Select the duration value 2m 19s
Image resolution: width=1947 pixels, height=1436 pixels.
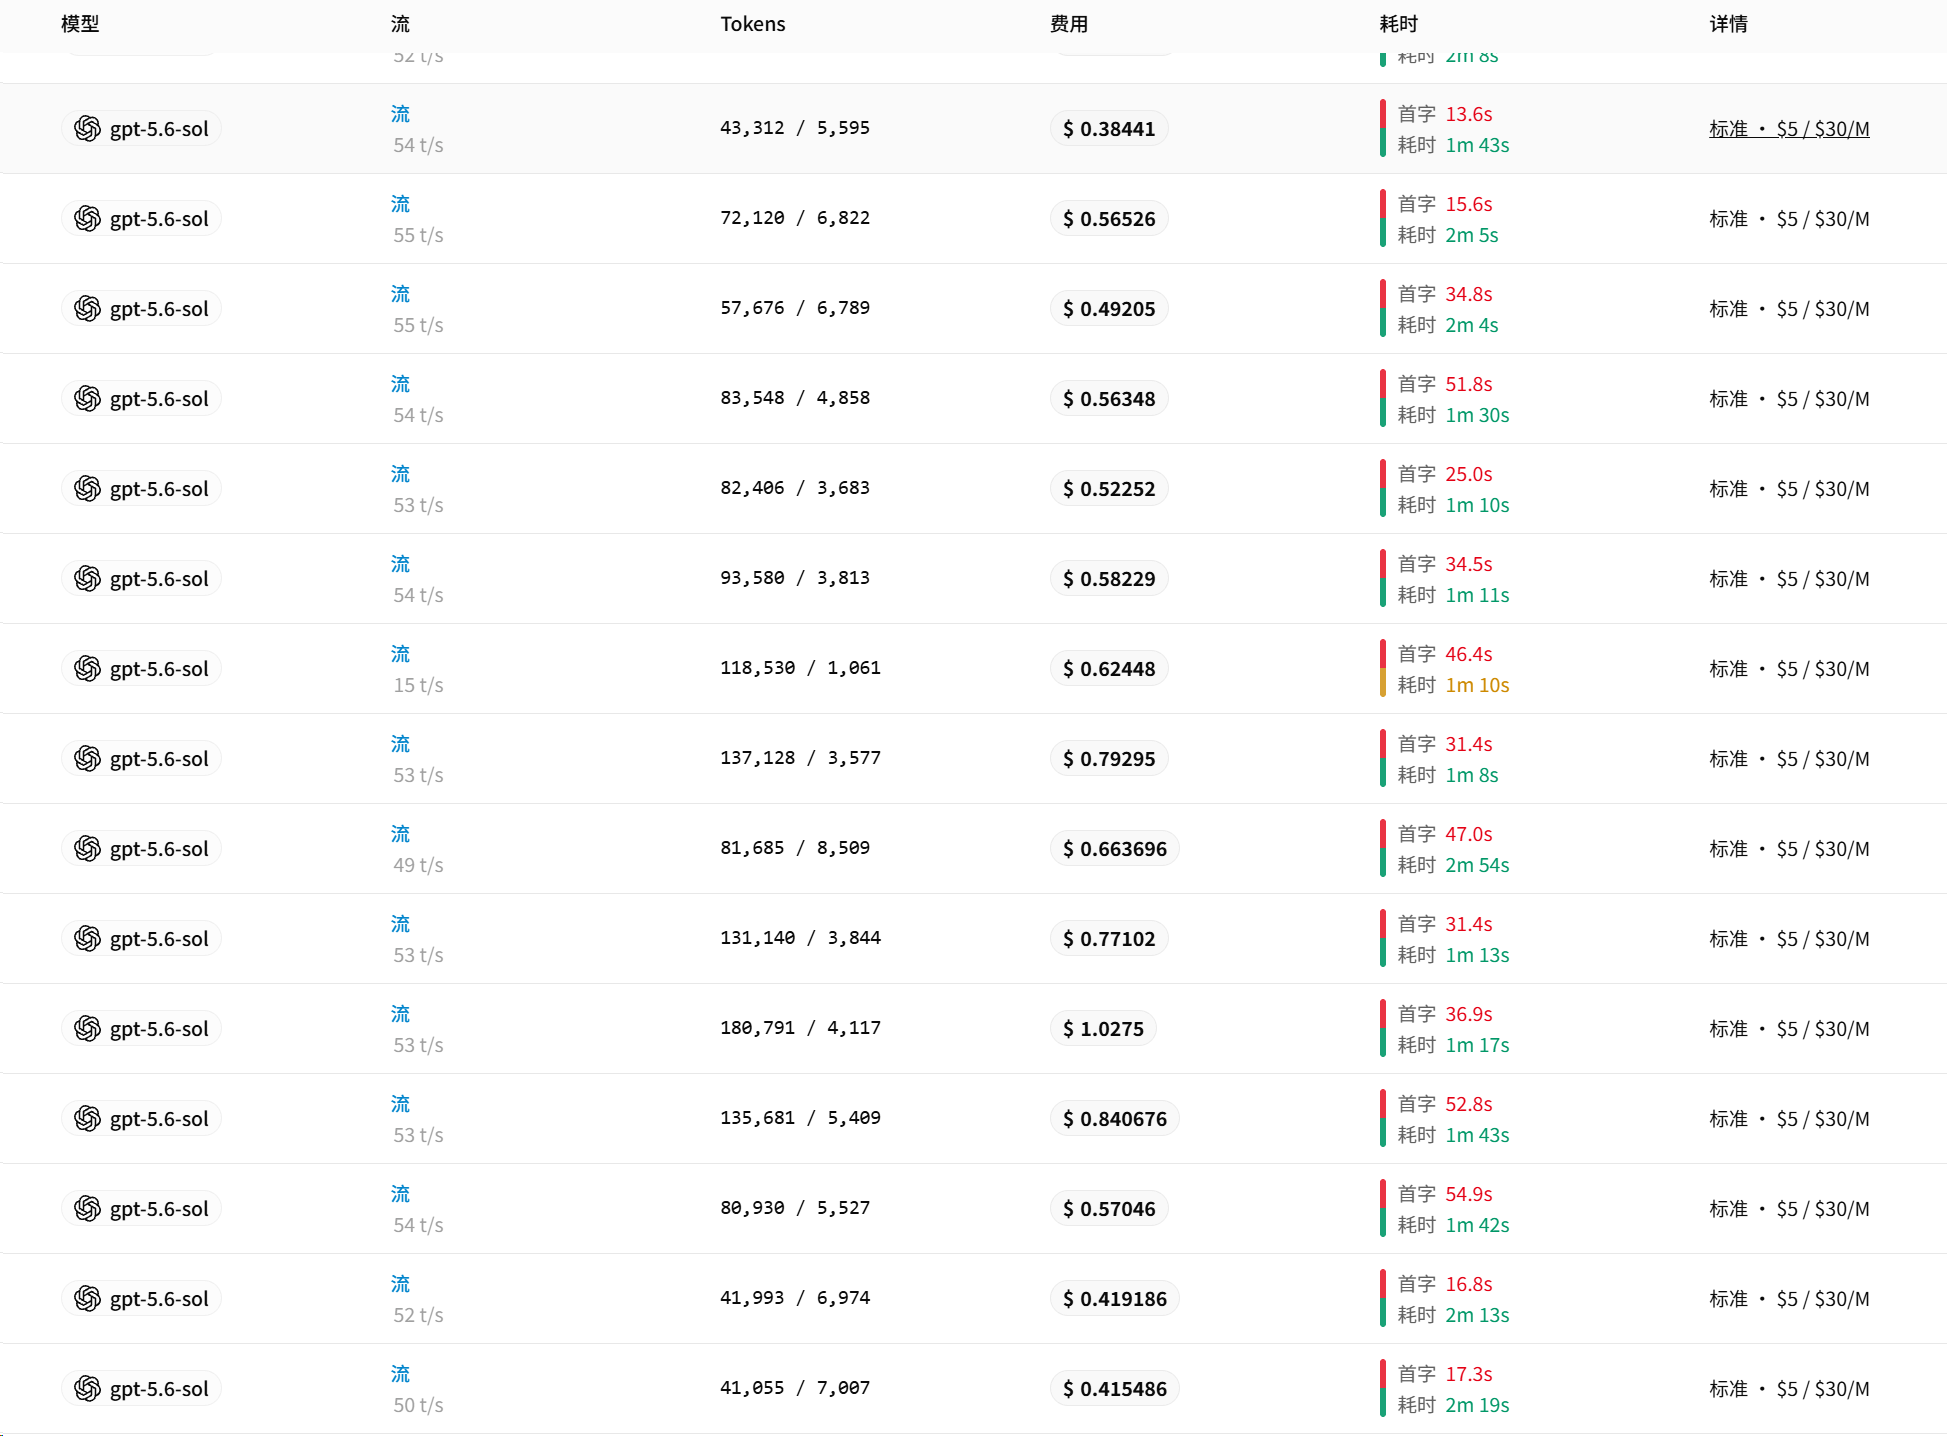(1477, 1405)
